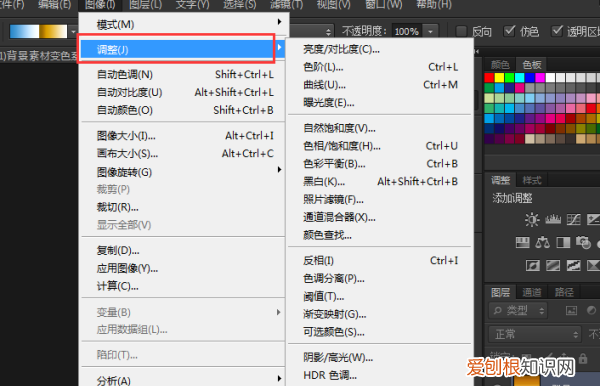
Task: Add a Posterize adjustment layer icon
Action: (553, 265)
